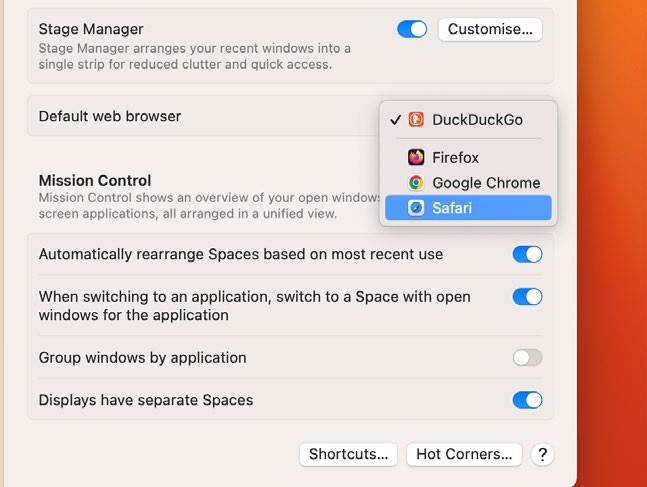Screen dimensions: 647x487
Task: Open help with the question mark button
Action: (x=541, y=454)
